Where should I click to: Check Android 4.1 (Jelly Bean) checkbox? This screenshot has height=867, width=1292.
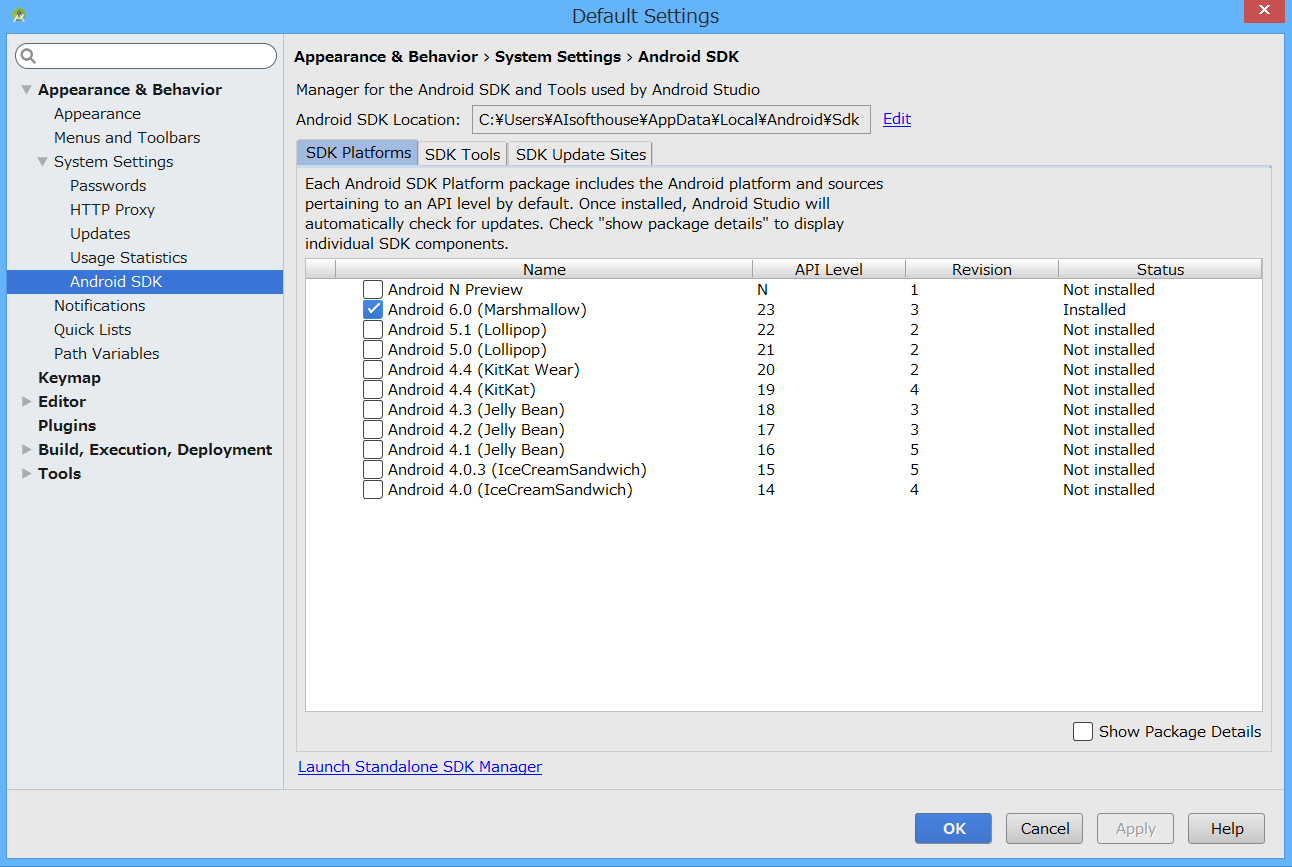[373, 450]
